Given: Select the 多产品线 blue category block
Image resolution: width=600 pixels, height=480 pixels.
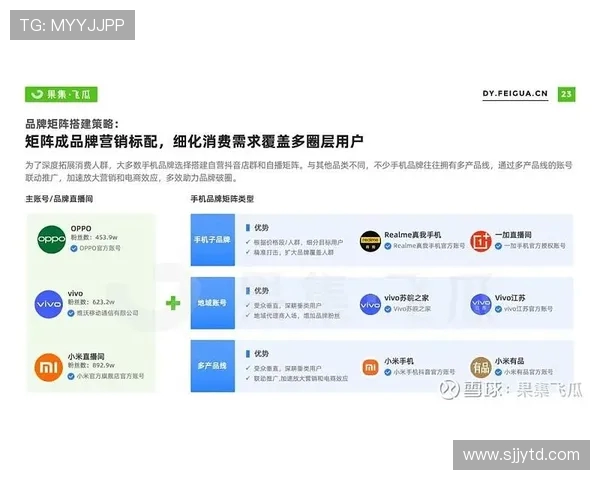Looking at the screenshot, I should pos(213,366).
